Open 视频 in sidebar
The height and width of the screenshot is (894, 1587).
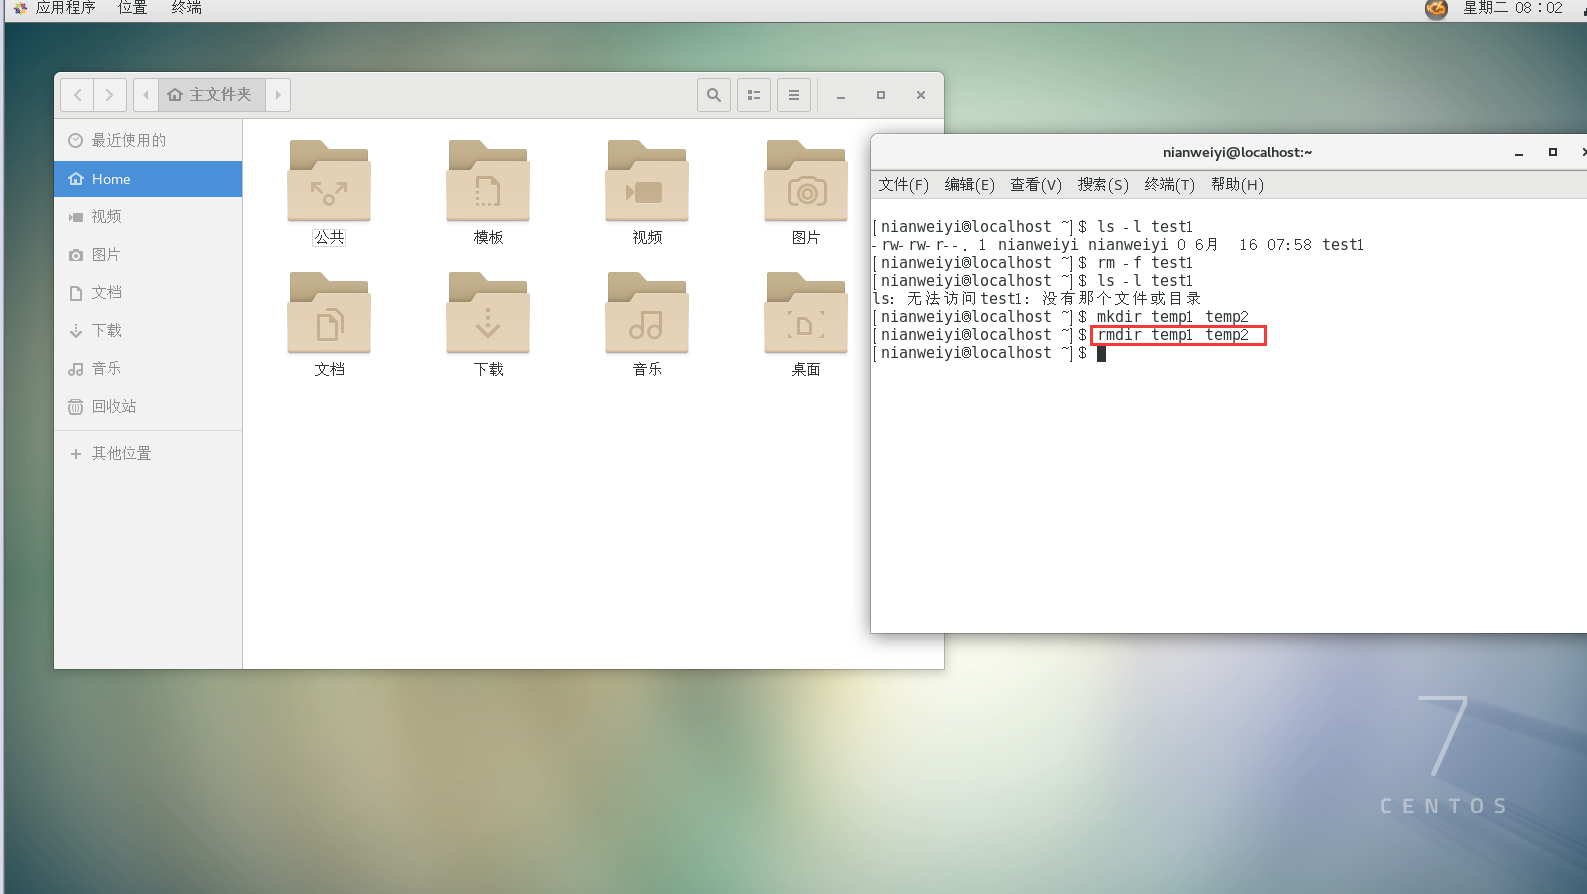(148, 216)
